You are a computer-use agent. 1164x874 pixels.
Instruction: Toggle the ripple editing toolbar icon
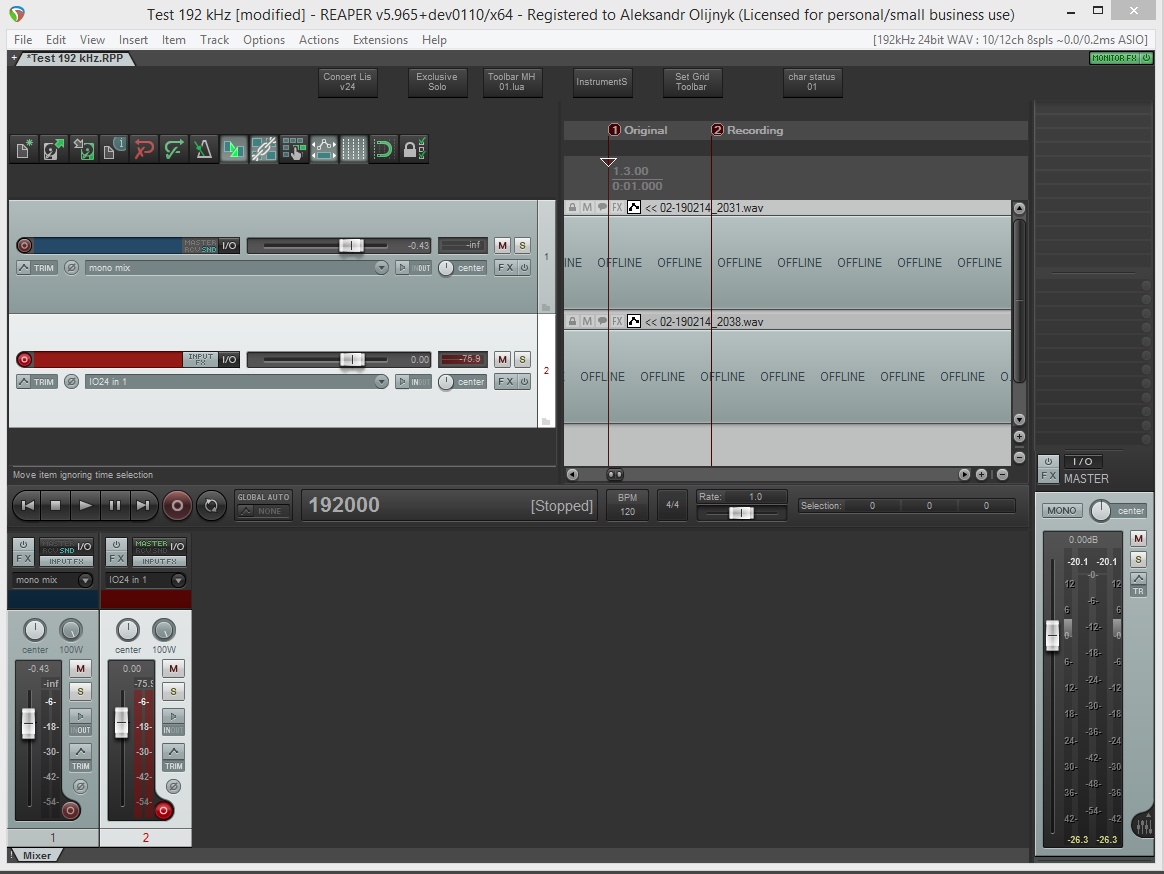click(293, 149)
